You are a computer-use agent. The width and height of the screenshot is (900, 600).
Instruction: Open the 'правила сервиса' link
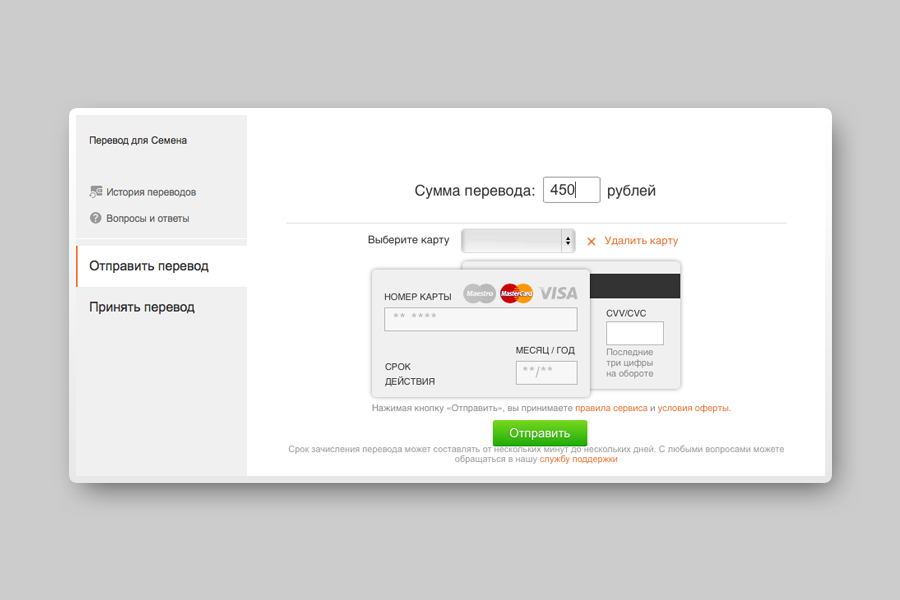611,408
